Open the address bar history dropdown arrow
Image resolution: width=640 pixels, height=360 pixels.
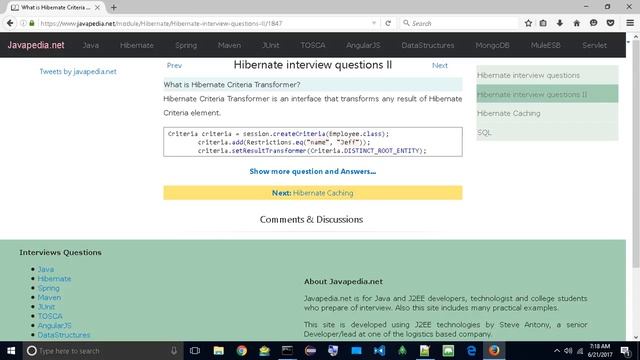tap(374, 23)
